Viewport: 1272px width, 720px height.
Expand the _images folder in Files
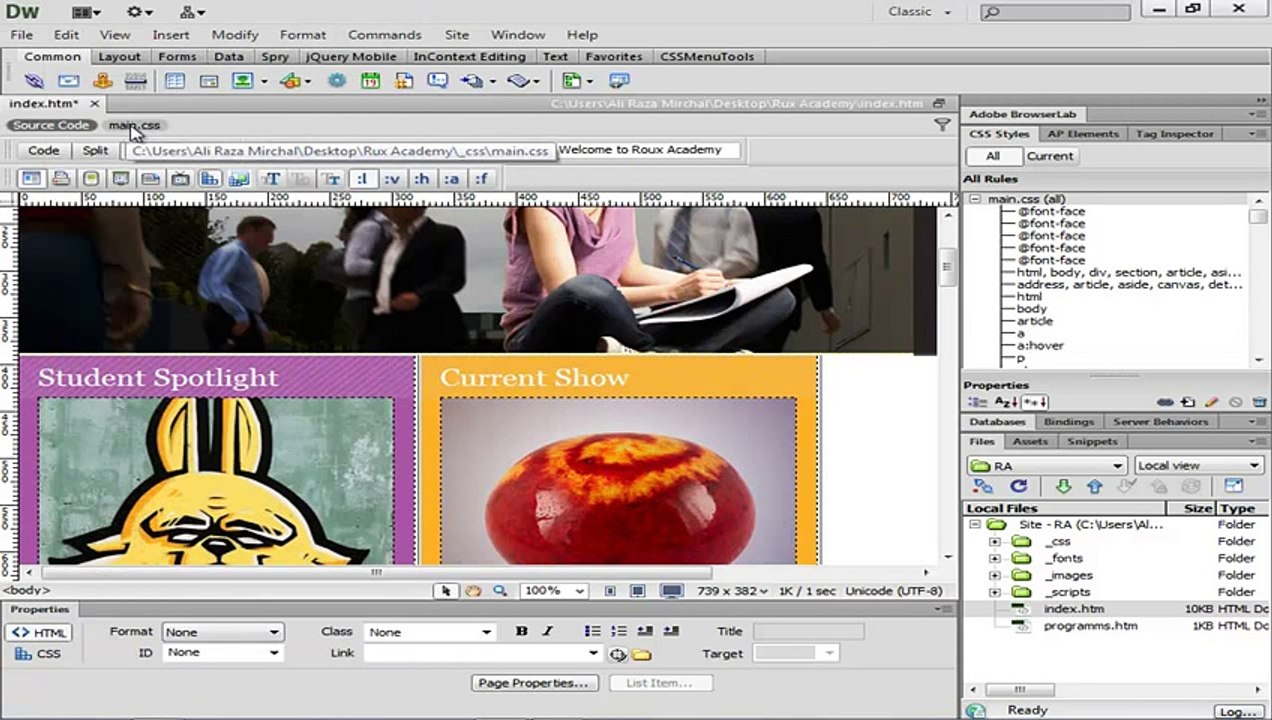994,575
